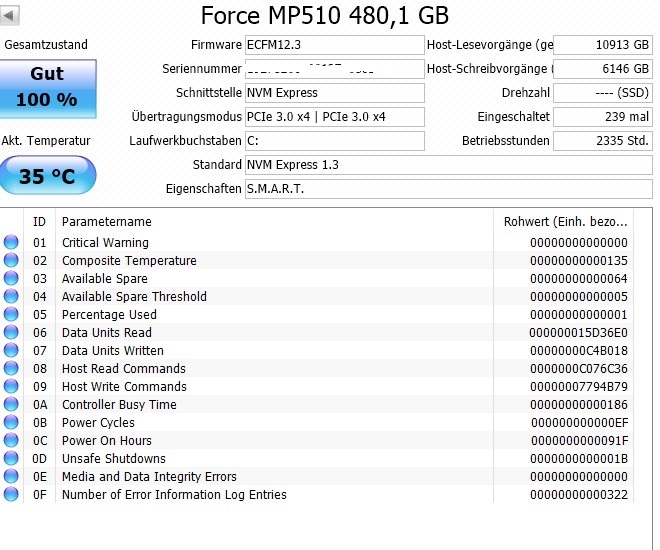The height and width of the screenshot is (550, 660).
Task: Click the Gut 100 % health status button
Action: tap(48, 88)
